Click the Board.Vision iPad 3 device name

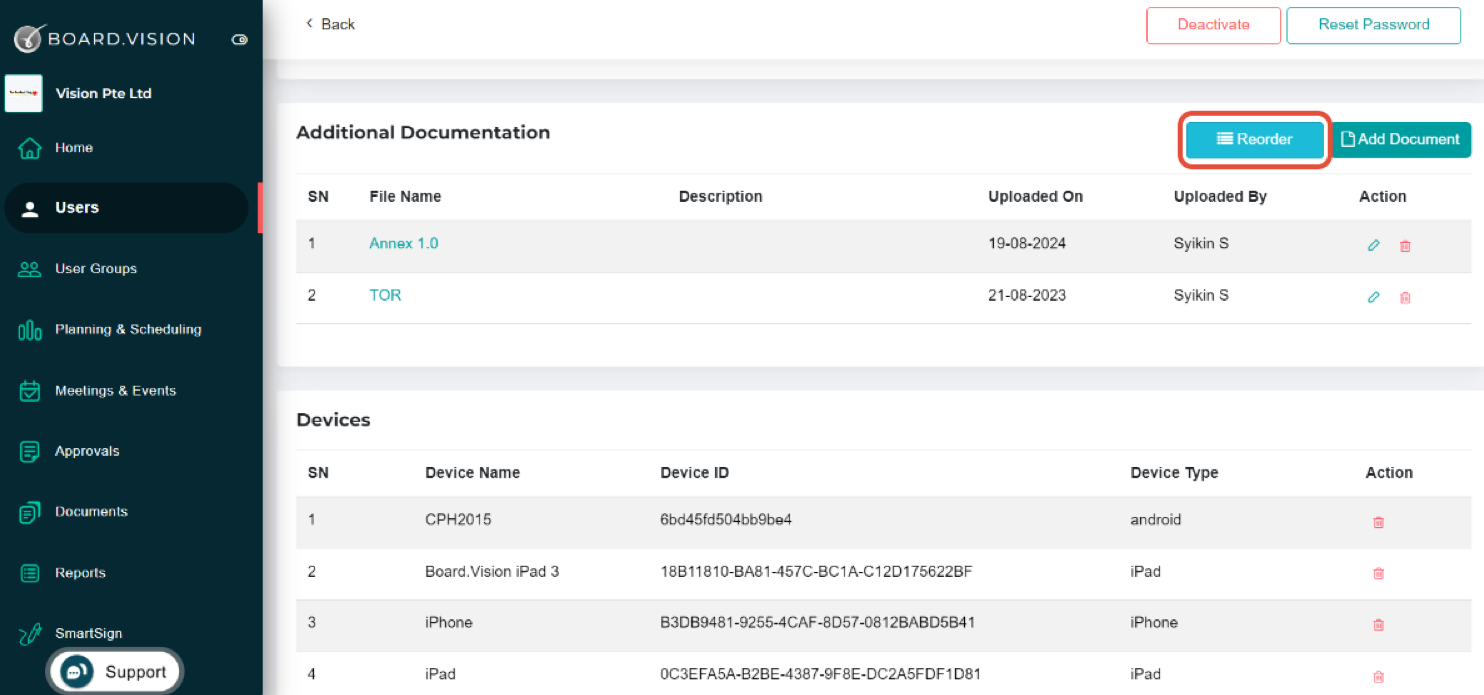coord(492,572)
